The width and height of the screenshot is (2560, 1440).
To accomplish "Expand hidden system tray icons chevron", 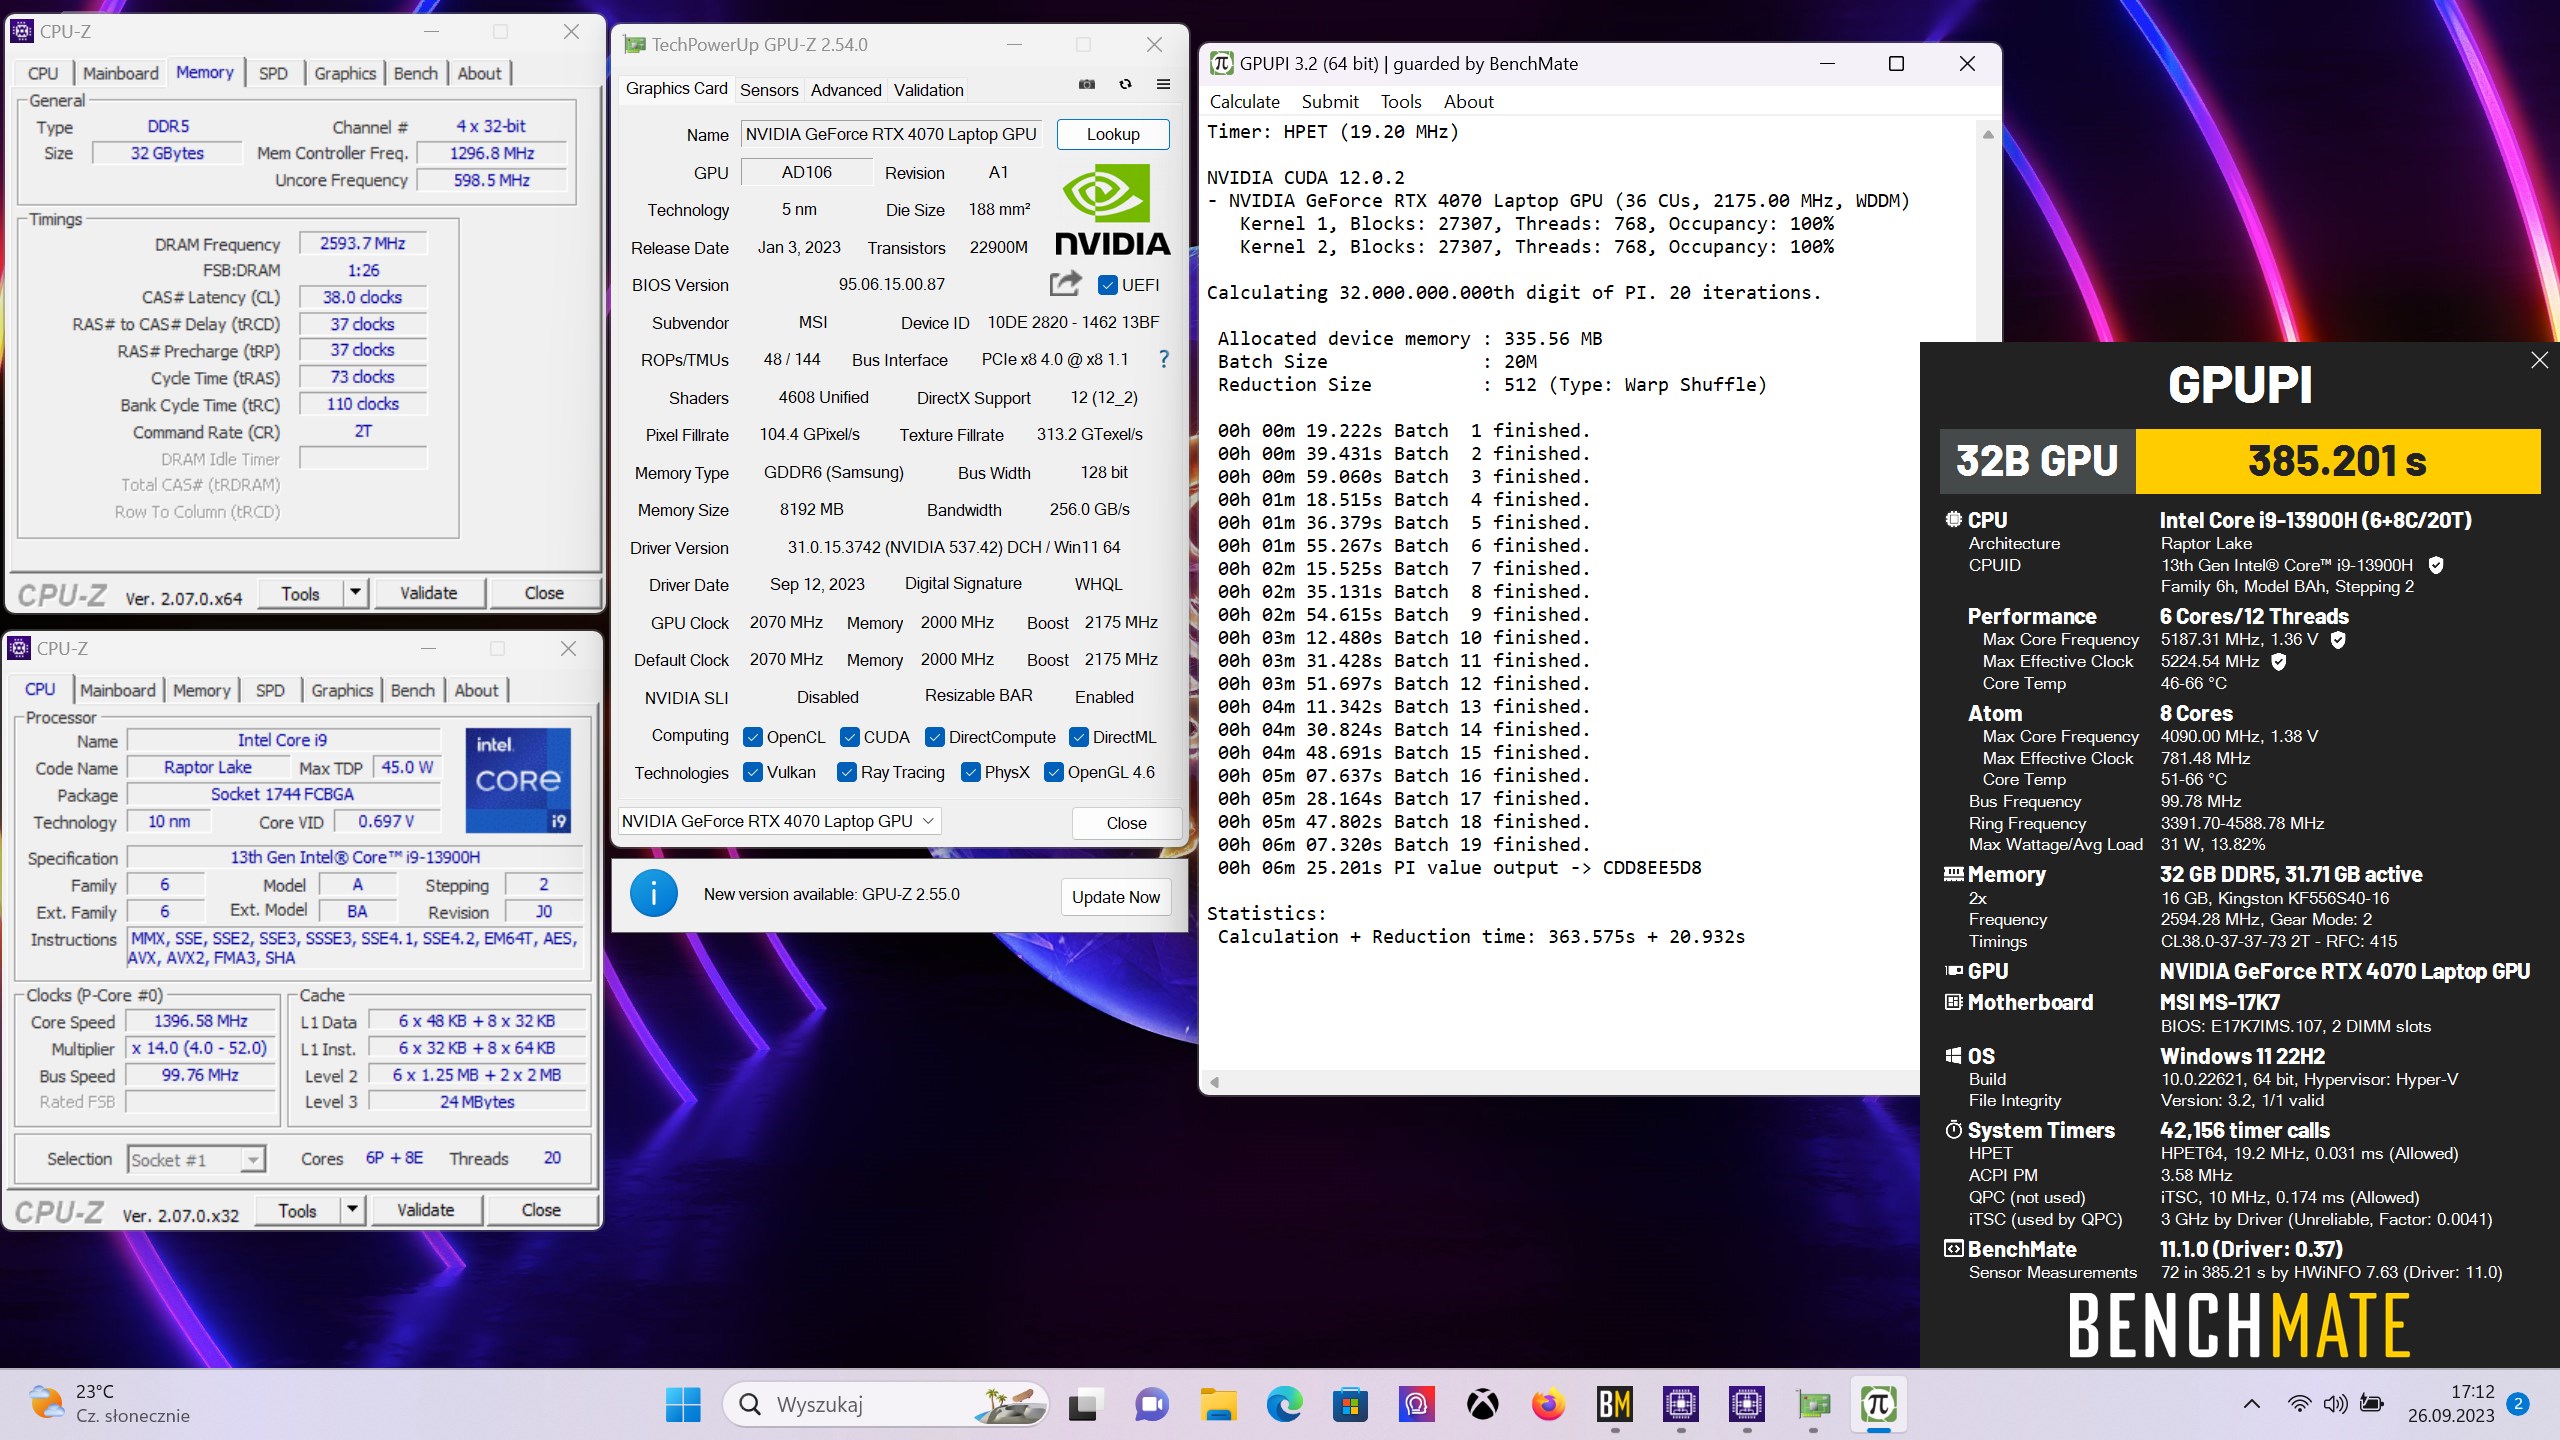I will (2252, 1404).
